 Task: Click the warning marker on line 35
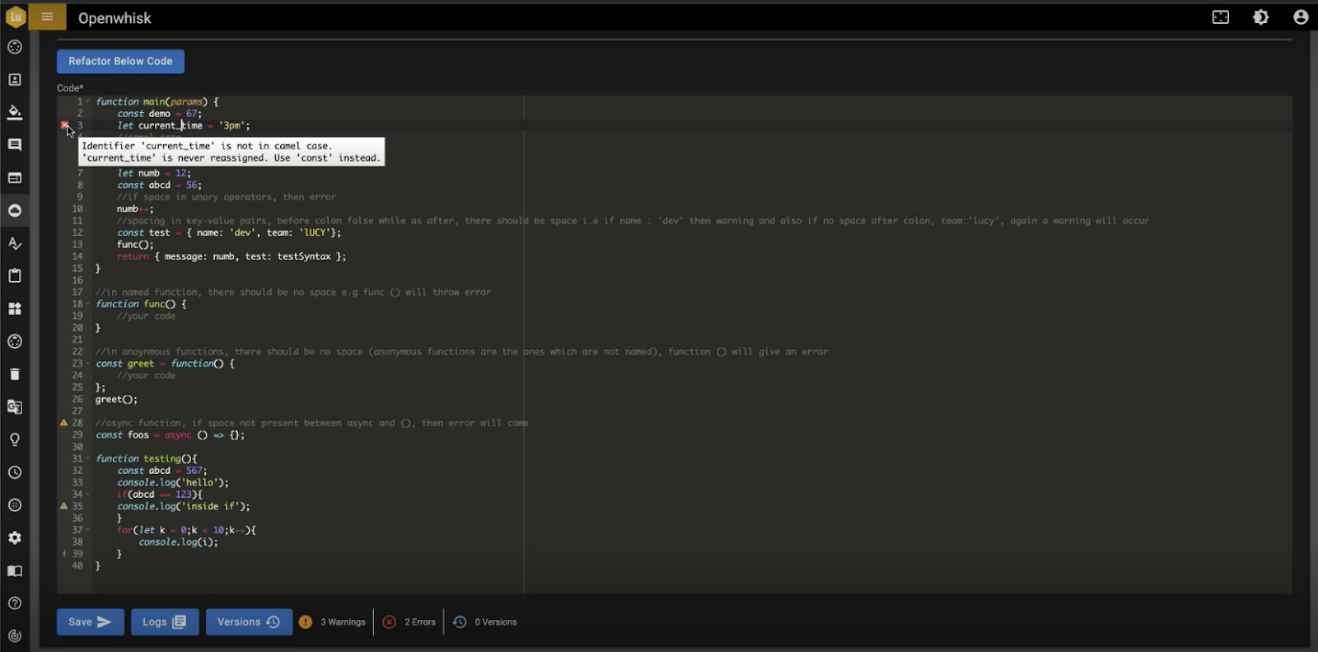point(64,506)
